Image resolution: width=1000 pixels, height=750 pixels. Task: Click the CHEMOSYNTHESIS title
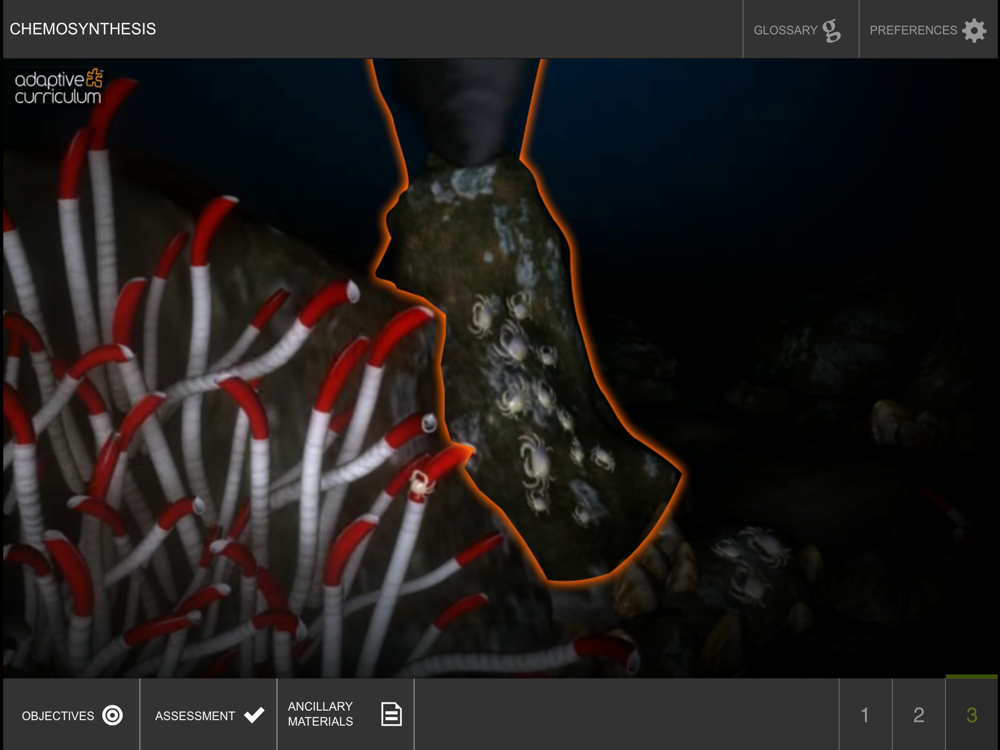pyautogui.click(x=83, y=29)
